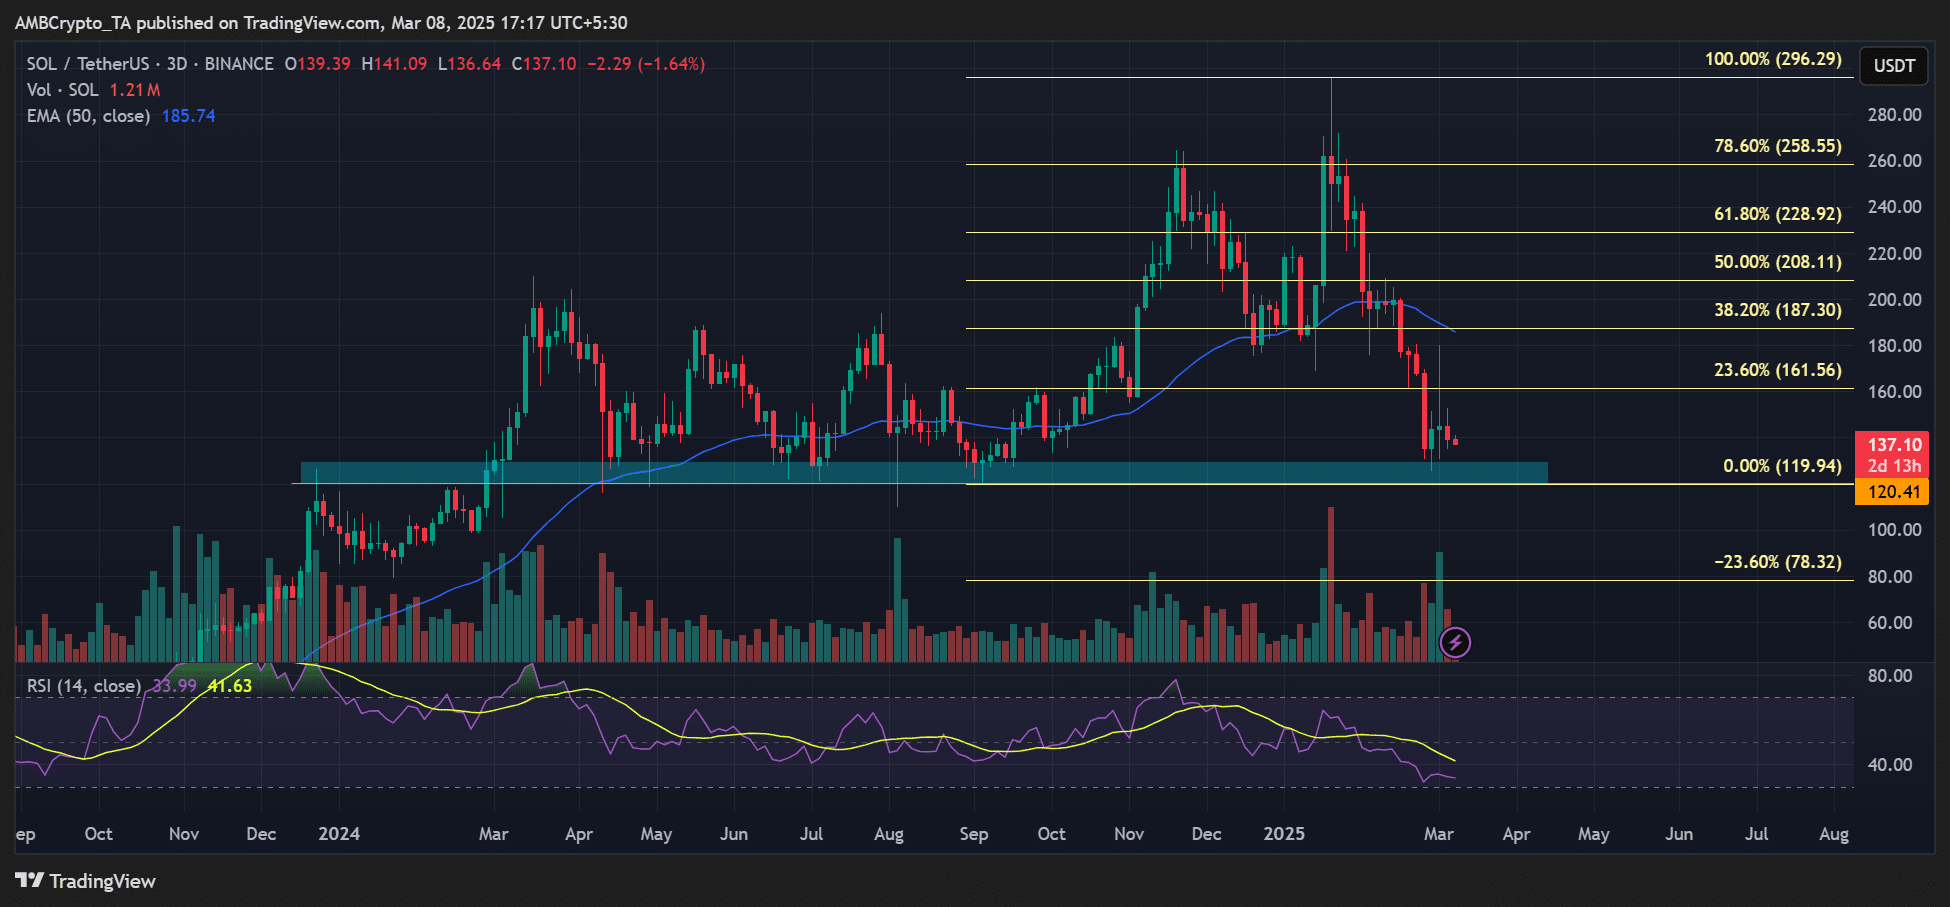This screenshot has width=1950, height=907.
Task: Click the 200.00 price axis value
Action: point(1894,300)
